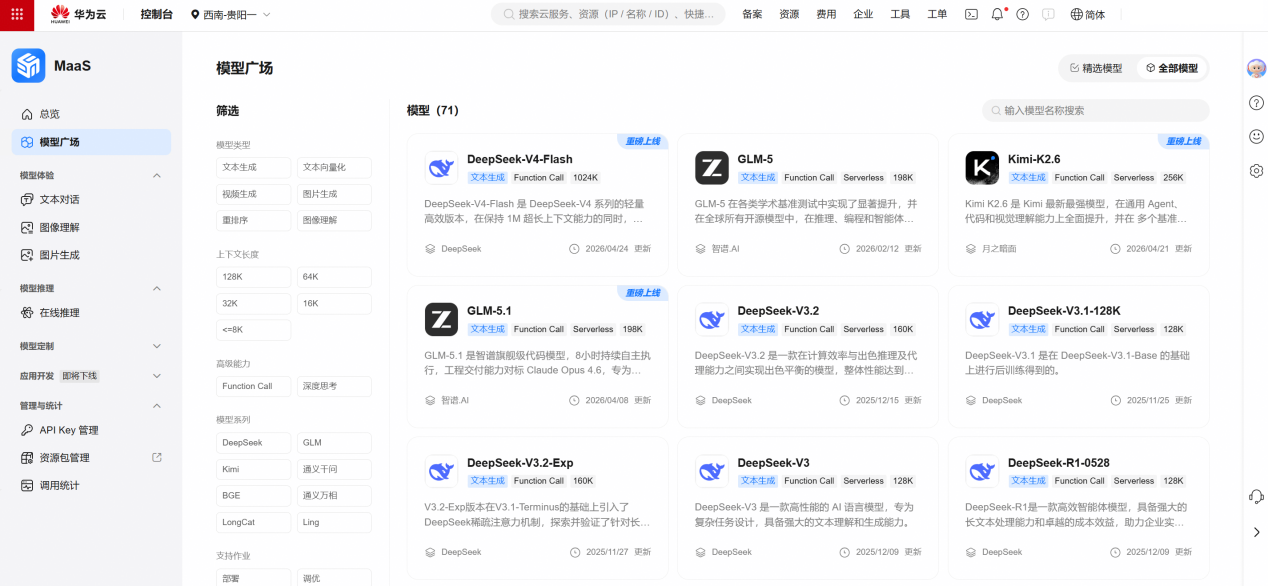Click the hexagon settings icon on right

(1256, 171)
